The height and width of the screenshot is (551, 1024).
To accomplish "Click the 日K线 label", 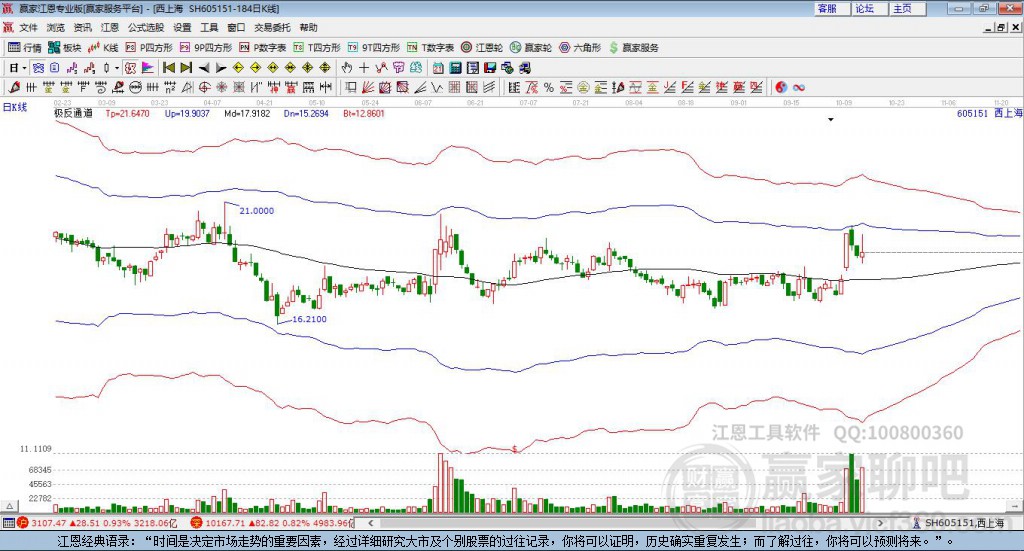I will pyautogui.click(x=15, y=107).
